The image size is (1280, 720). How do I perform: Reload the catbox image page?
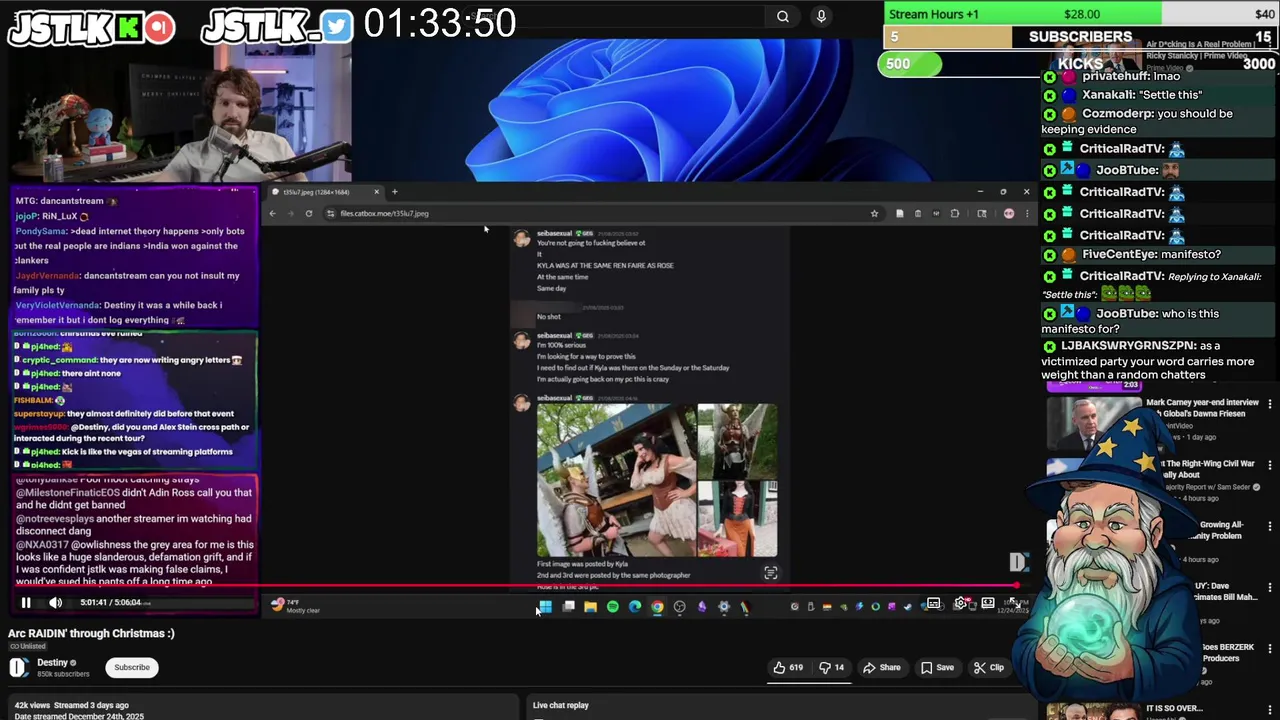click(x=308, y=213)
